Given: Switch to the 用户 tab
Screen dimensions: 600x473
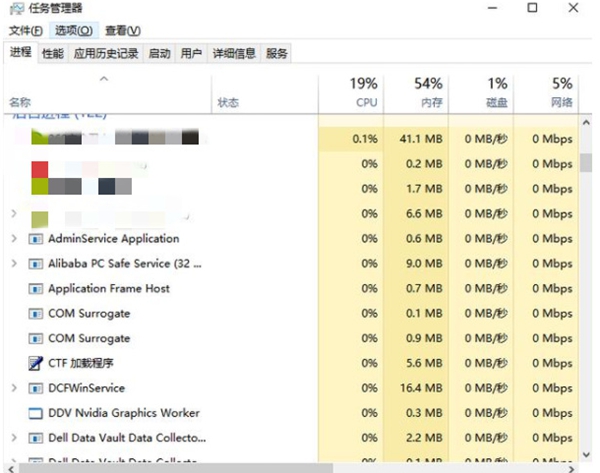Looking at the screenshot, I should click(x=191, y=54).
